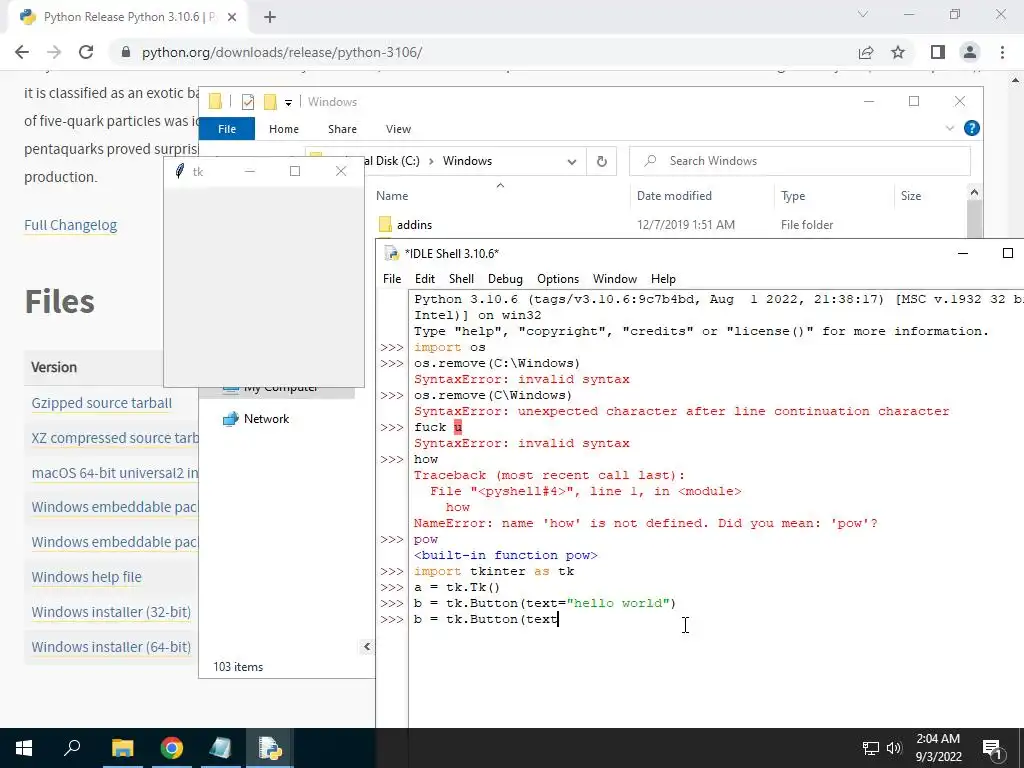Share this page via Chrome share icon
Viewport: 1024px width, 768px height.
pos(866,52)
